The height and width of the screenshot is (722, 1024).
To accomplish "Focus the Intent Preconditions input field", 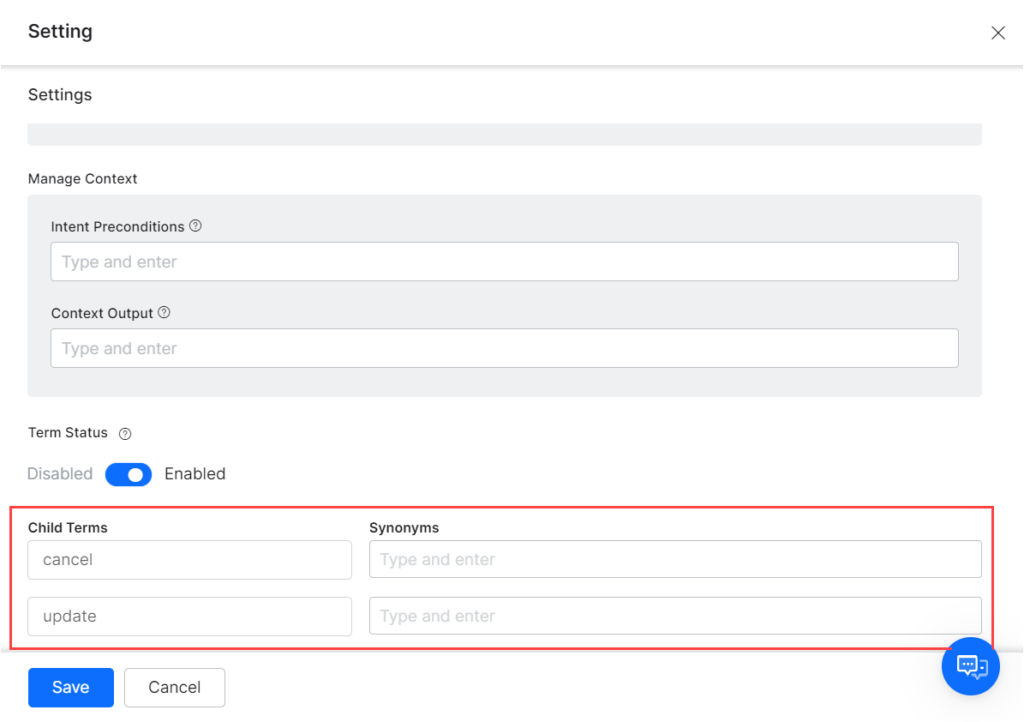I will click(504, 262).
